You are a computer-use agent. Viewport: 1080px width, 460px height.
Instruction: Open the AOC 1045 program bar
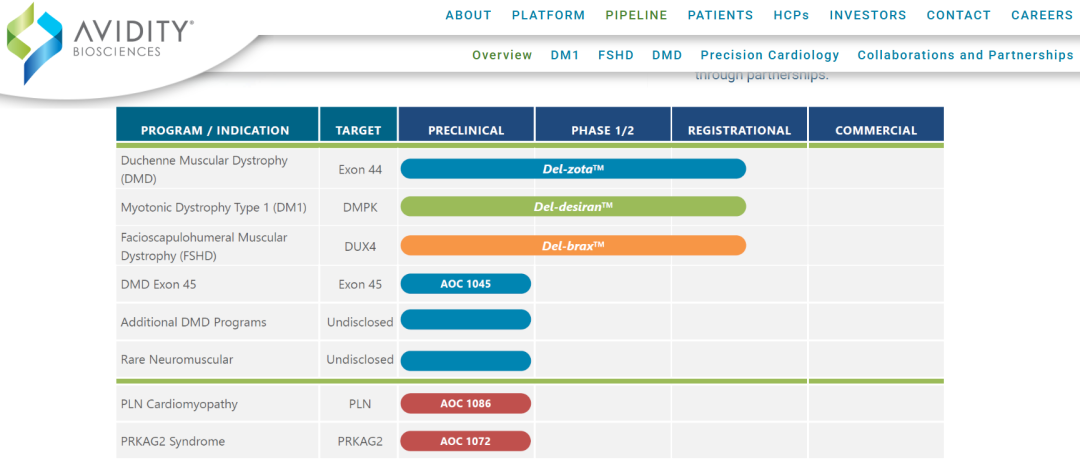tap(466, 284)
